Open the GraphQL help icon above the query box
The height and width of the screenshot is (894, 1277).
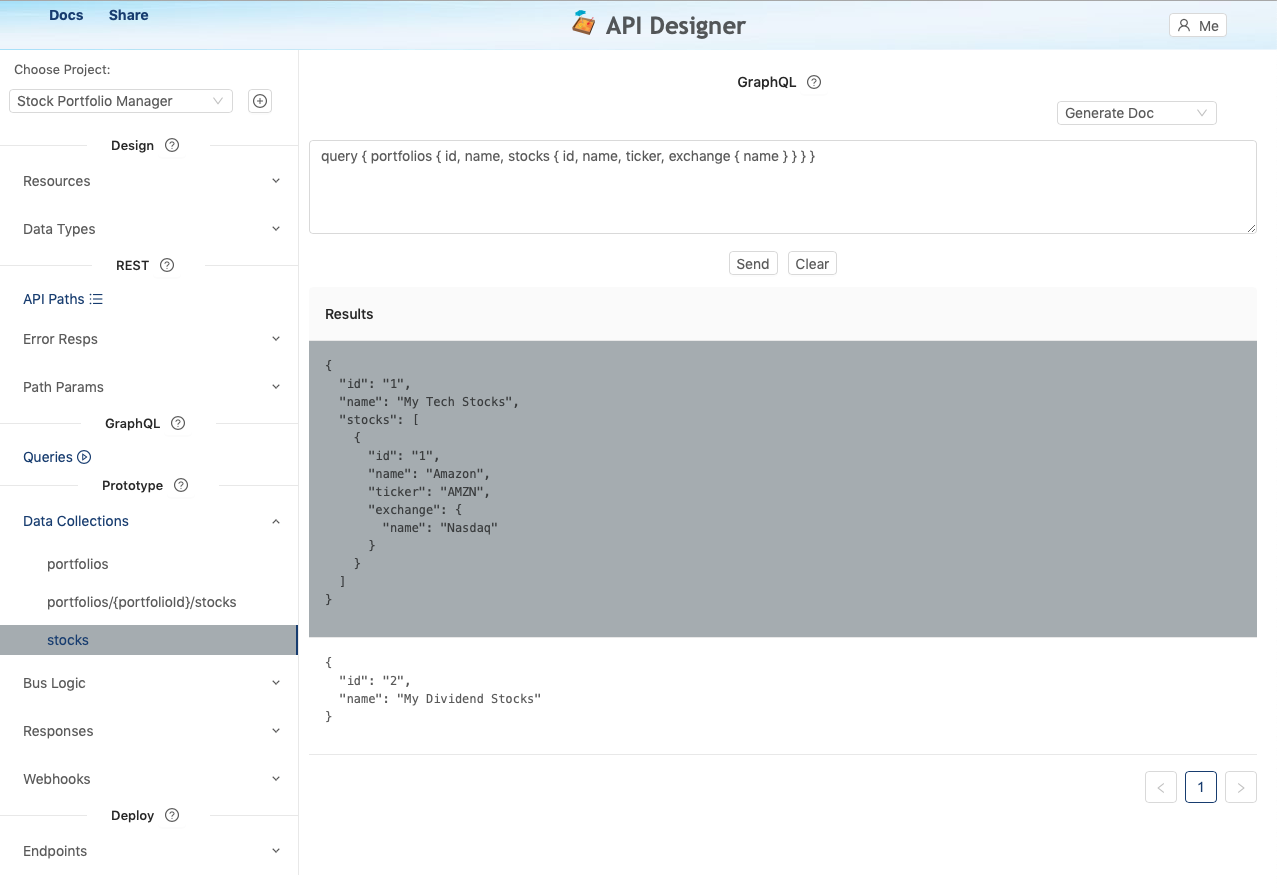coord(813,81)
